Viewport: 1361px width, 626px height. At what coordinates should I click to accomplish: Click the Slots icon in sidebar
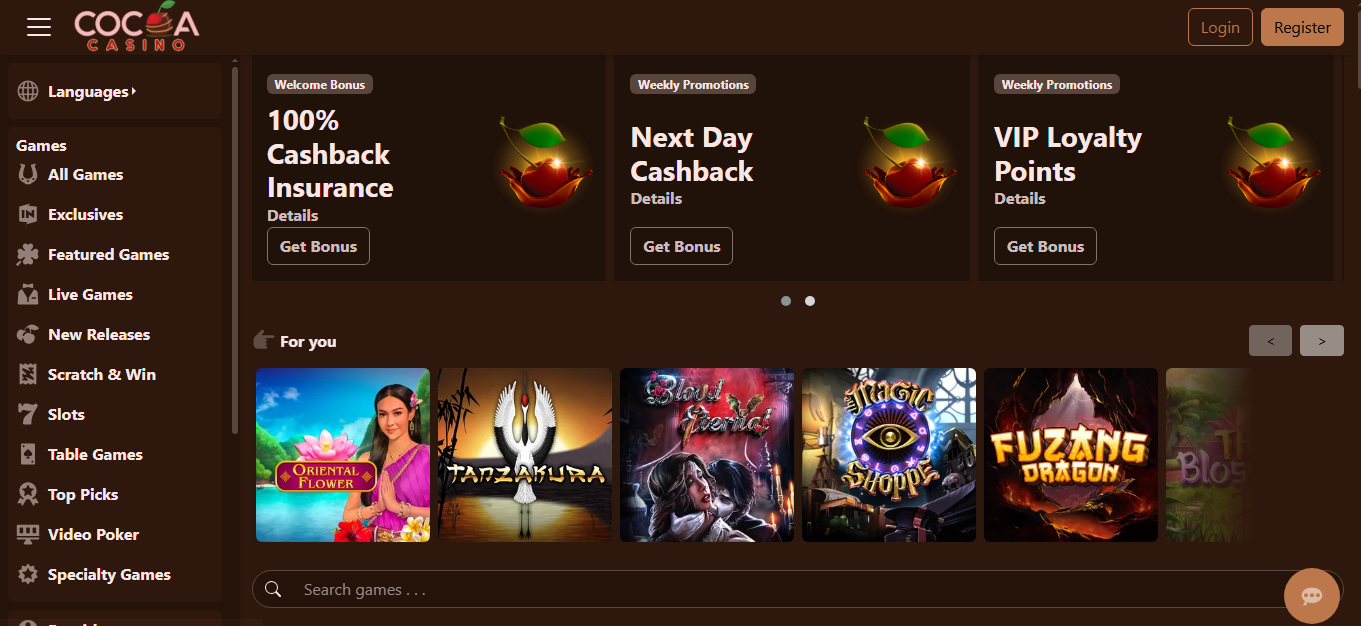(28, 414)
